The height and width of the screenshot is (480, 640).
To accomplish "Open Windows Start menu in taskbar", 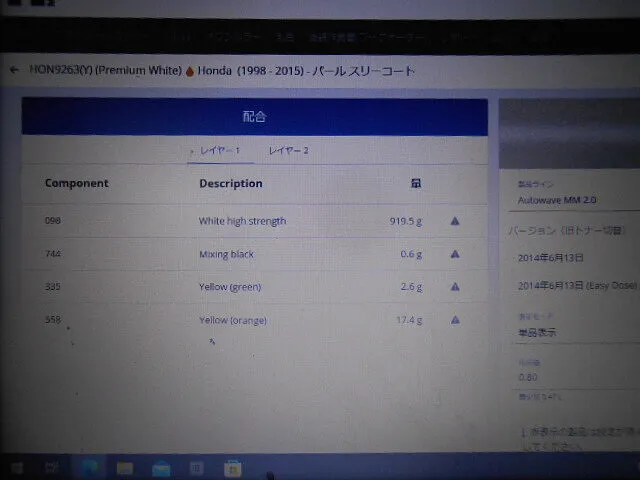I will [x=15, y=467].
